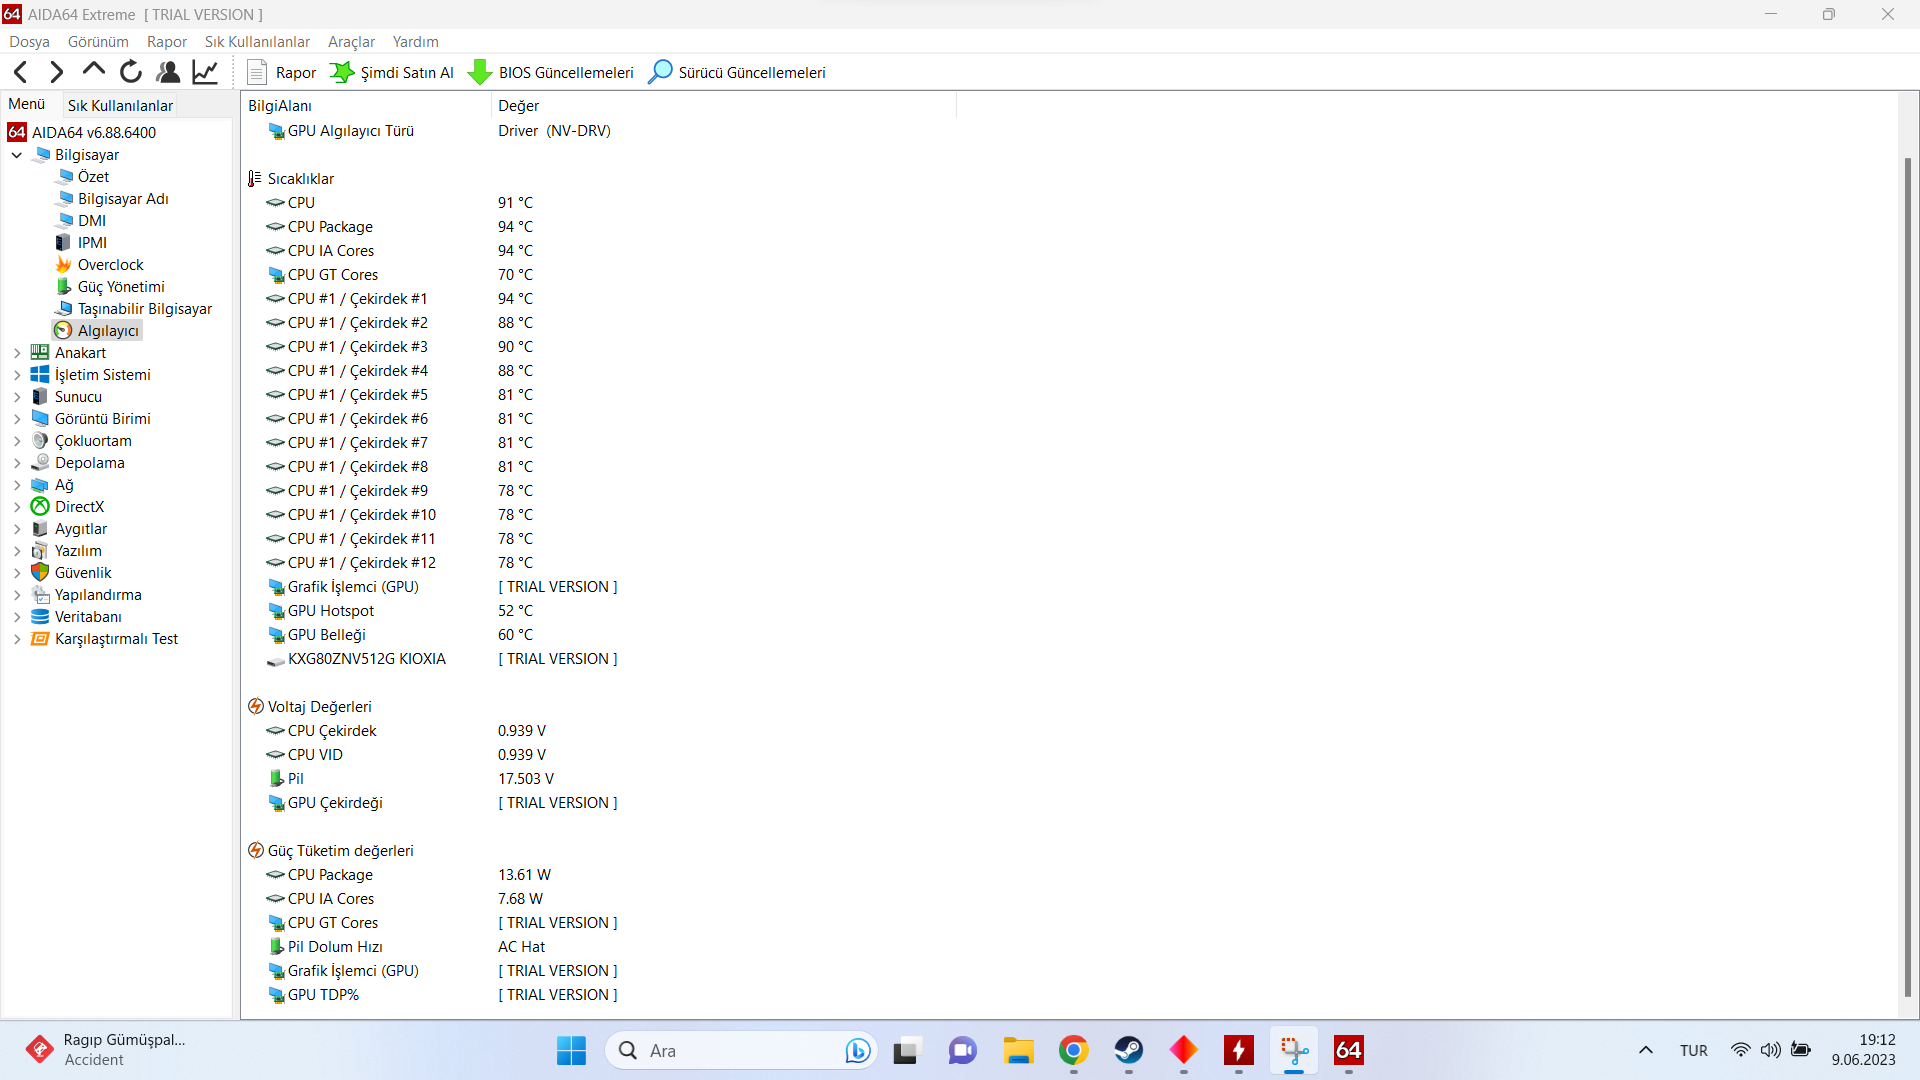This screenshot has width=1920, height=1080.
Task: Switch to Sık Kullanılanlar tab
Action: [120, 105]
